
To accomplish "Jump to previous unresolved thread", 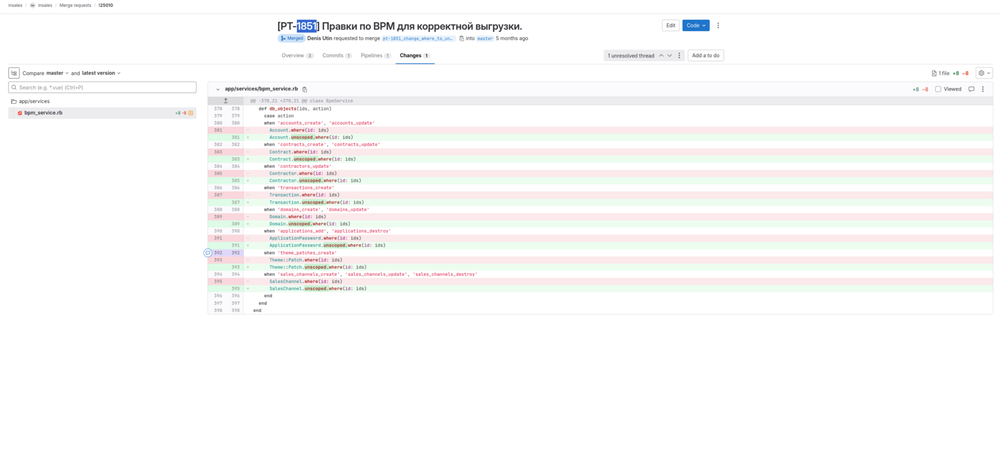I will [x=661, y=56].
